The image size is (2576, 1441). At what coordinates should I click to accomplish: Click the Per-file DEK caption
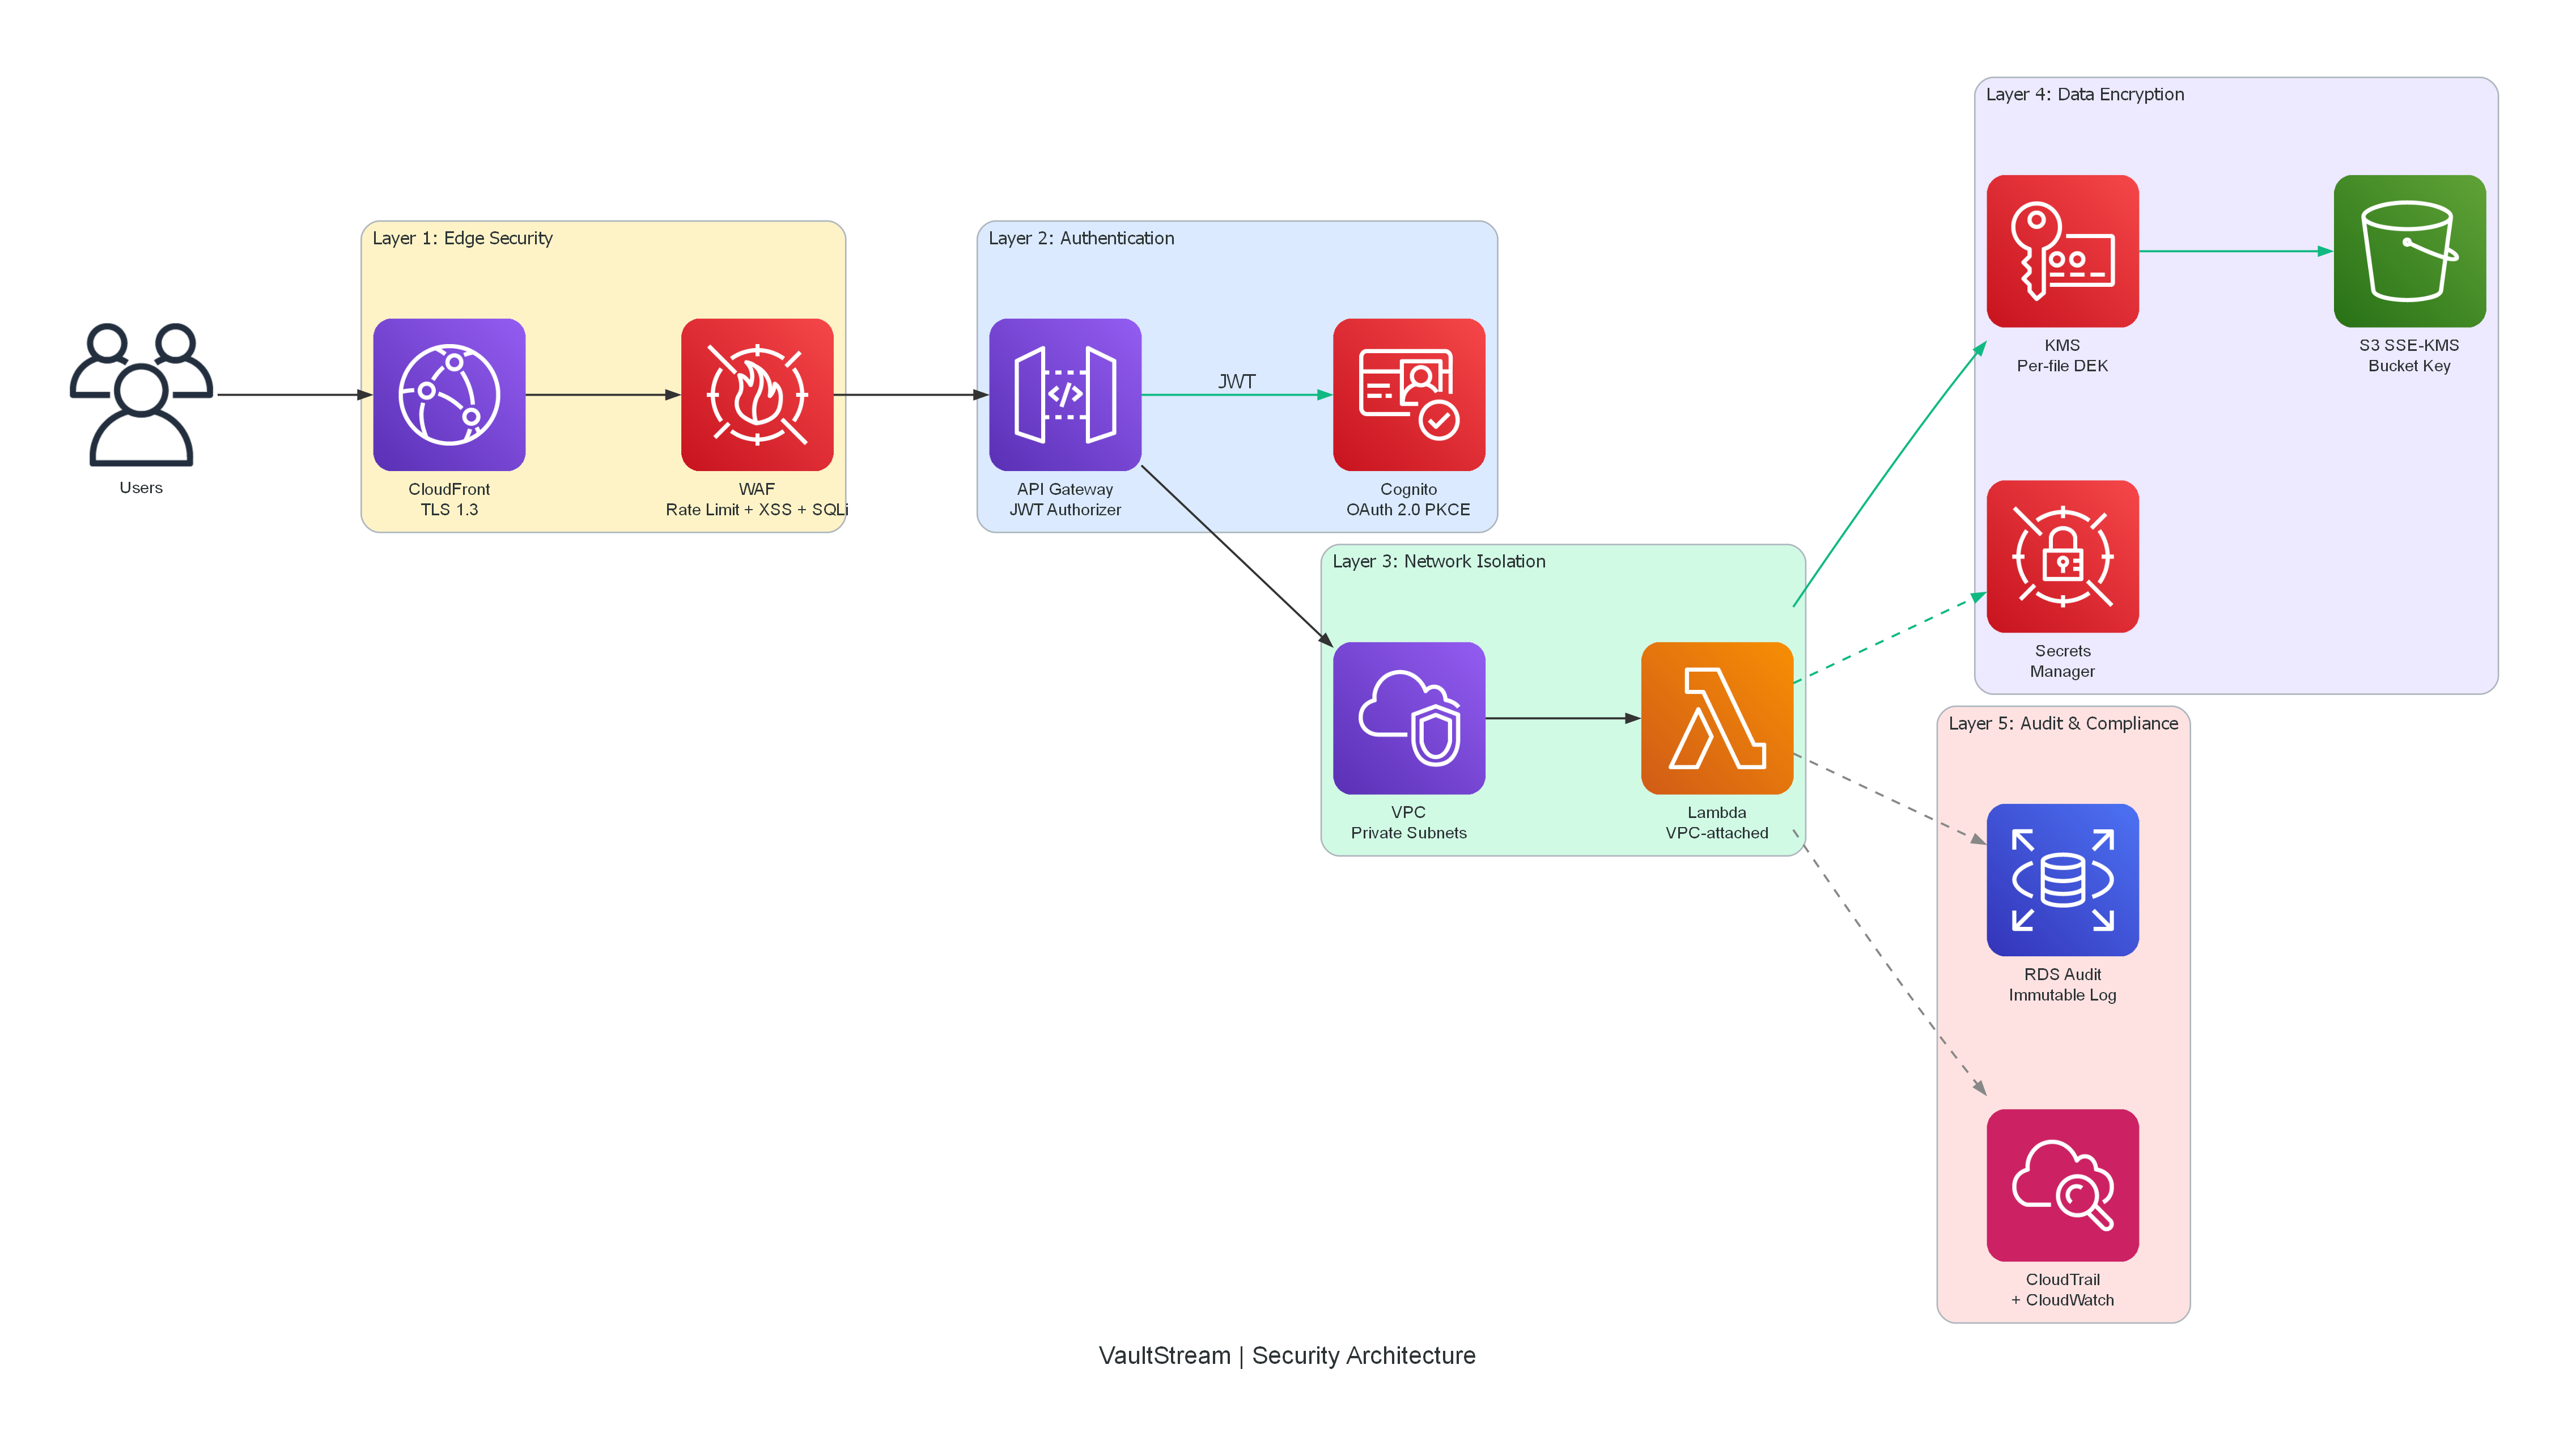point(2063,366)
